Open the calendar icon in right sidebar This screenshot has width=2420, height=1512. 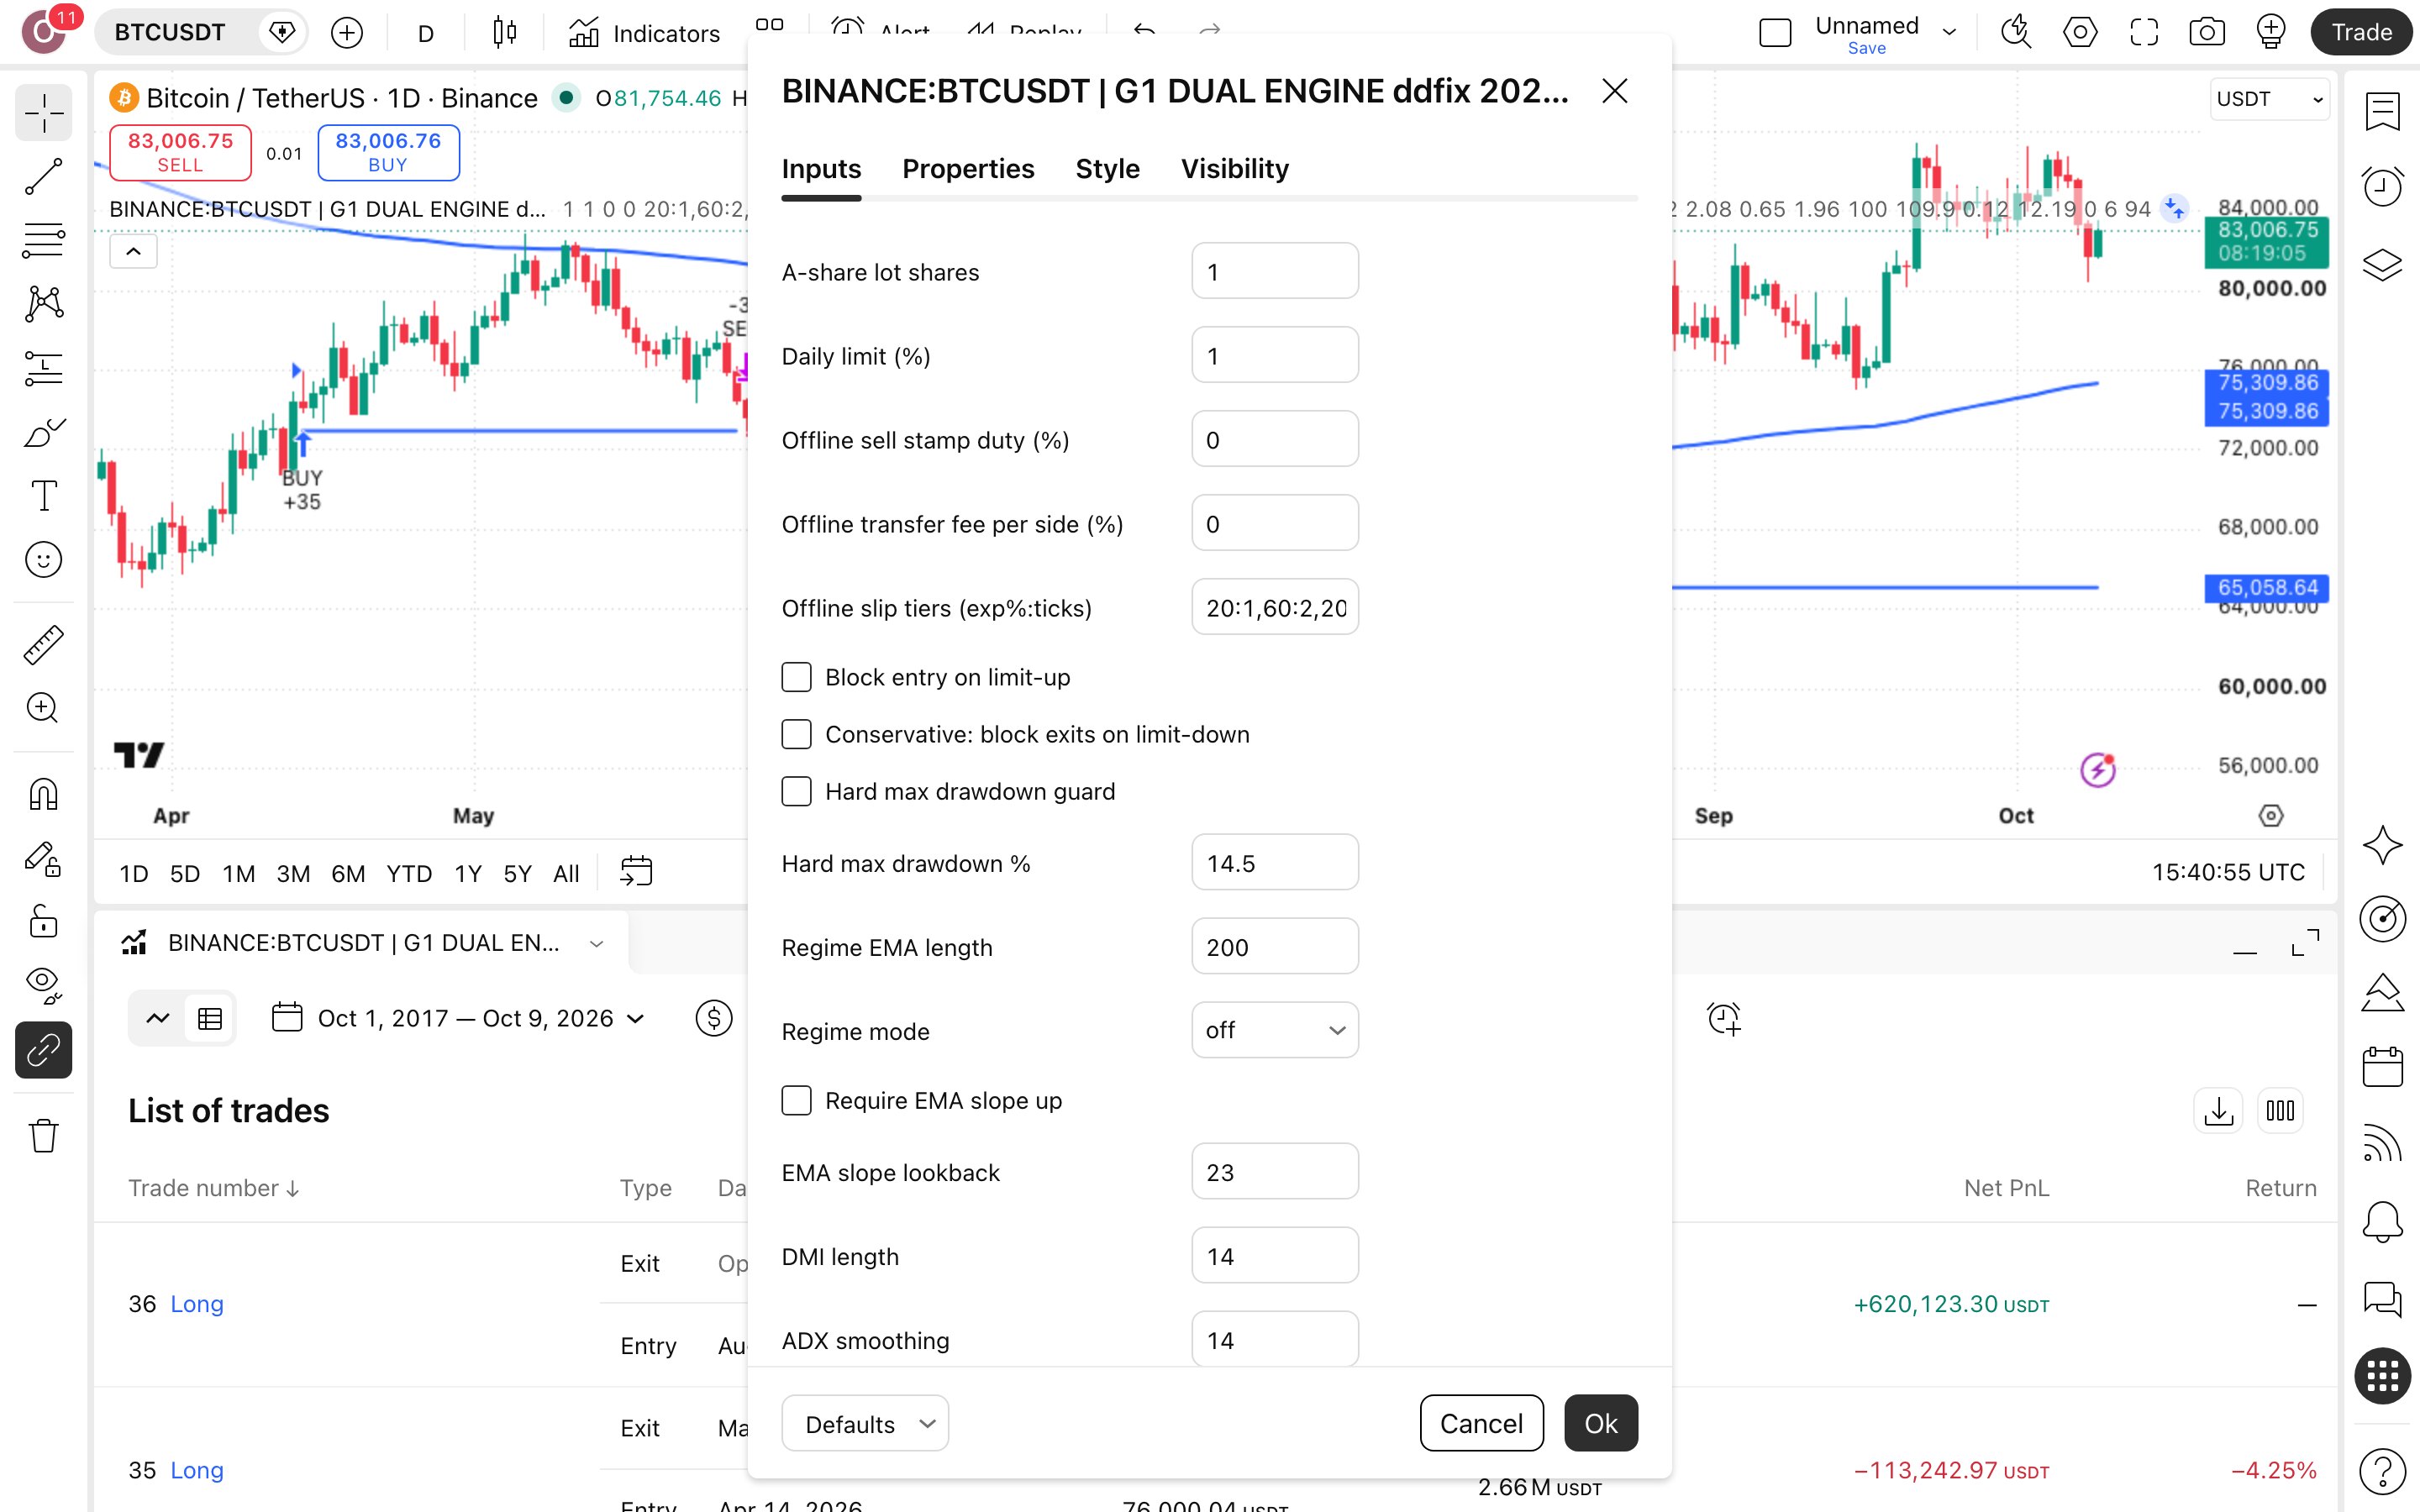[2382, 1067]
